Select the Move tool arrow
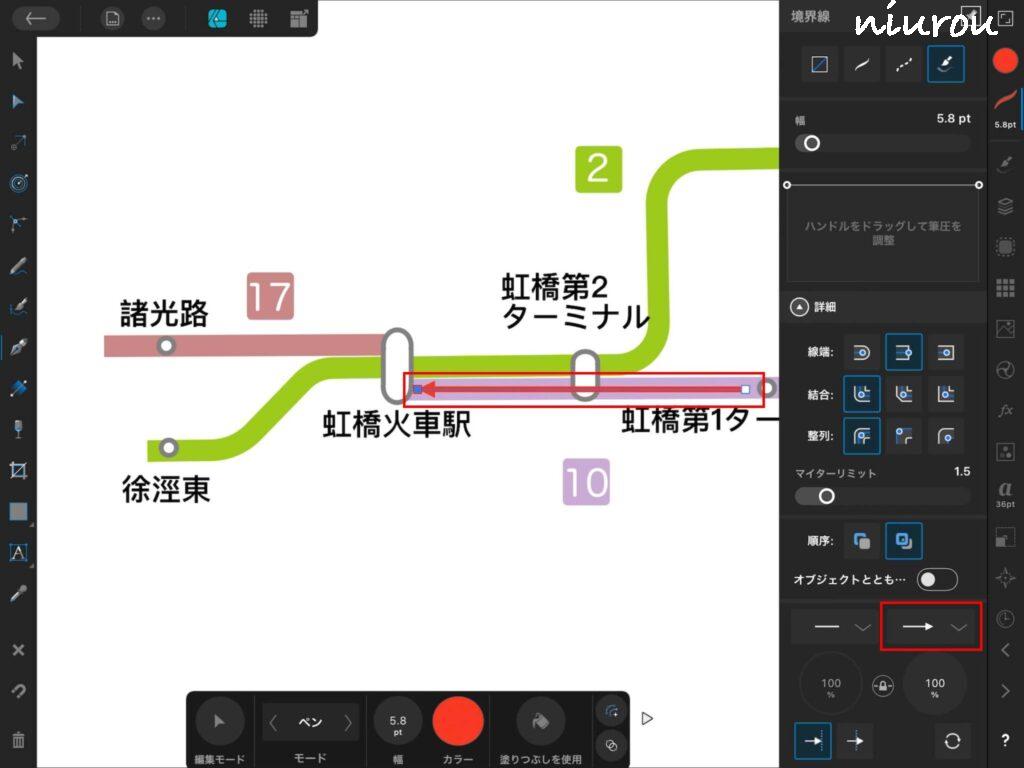This screenshot has height=768, width=1024. (18, 61)
